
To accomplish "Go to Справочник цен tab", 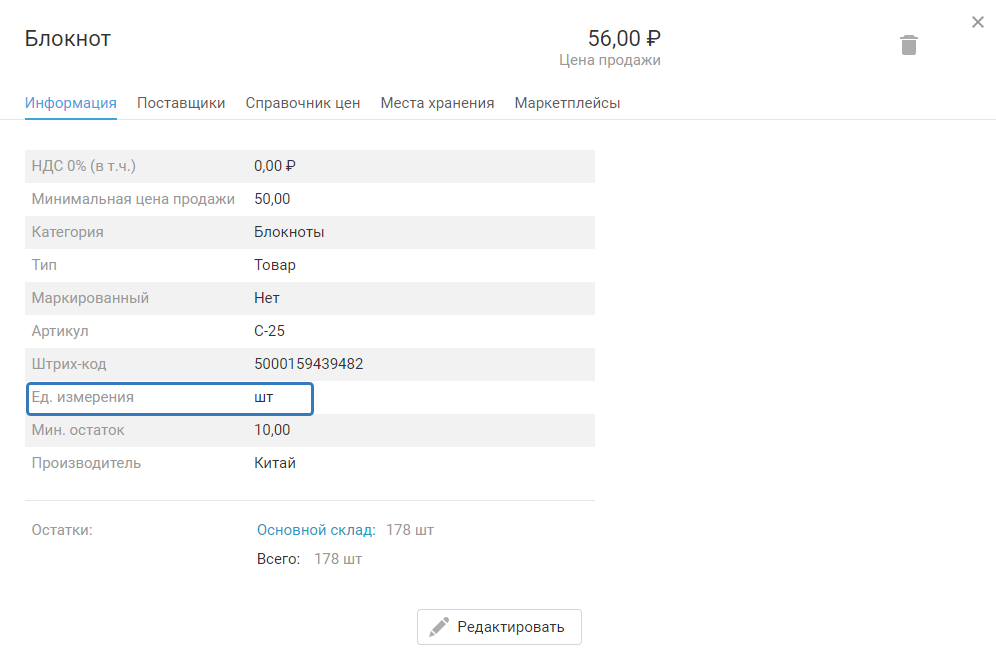I will tap(303, 103).
